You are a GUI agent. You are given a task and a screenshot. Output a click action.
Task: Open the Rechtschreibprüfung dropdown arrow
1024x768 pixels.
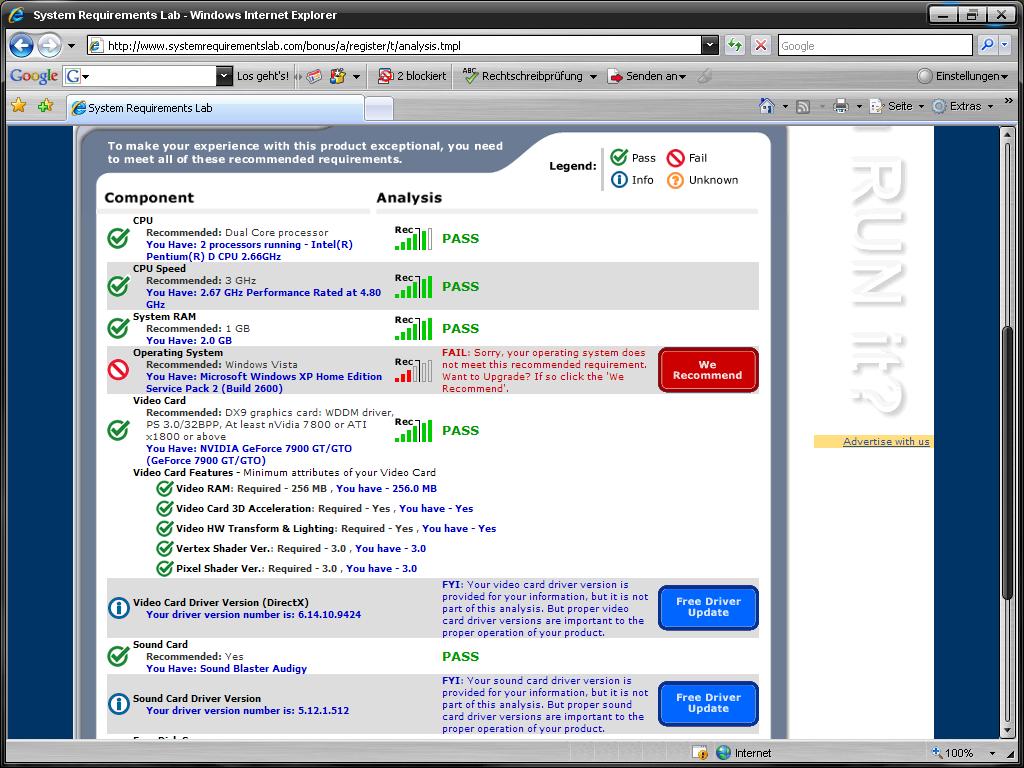[x=593, y=76]
